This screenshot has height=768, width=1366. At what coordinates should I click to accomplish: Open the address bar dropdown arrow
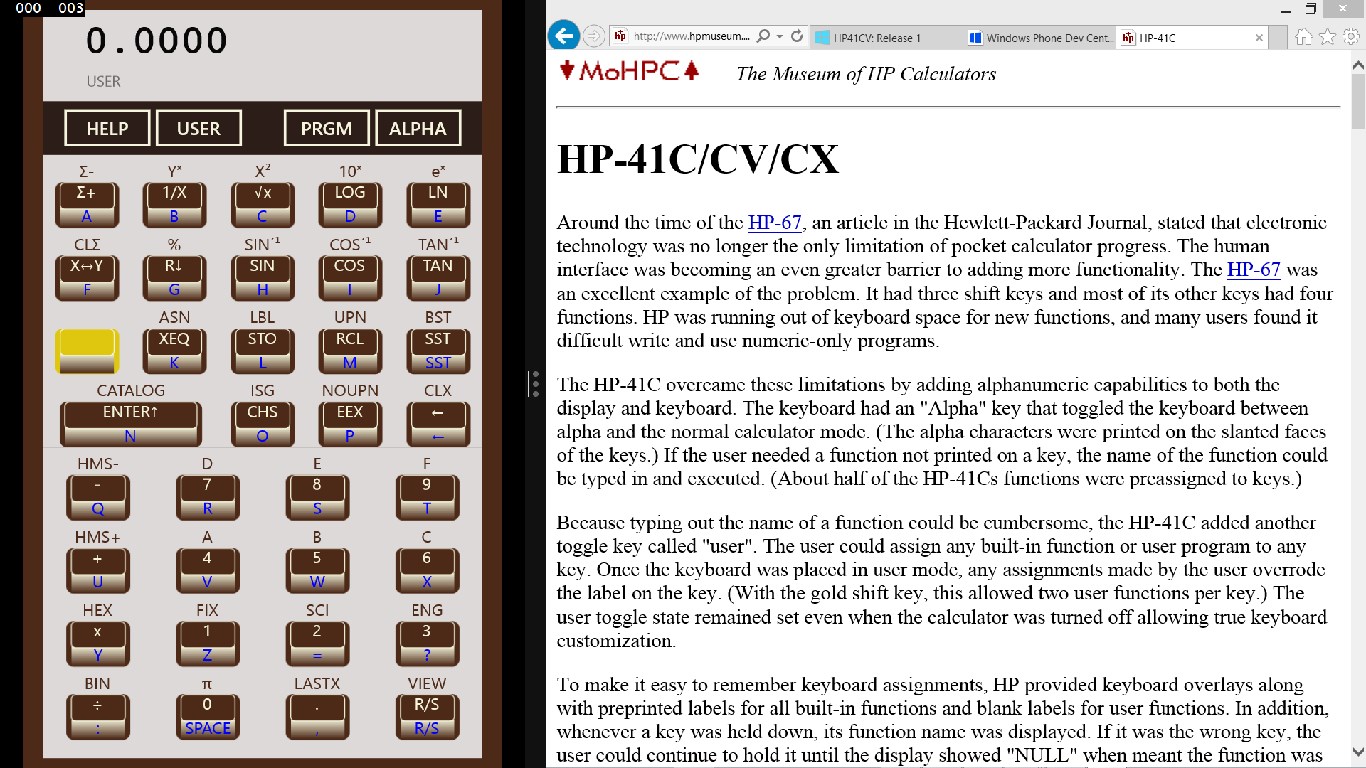780,37
